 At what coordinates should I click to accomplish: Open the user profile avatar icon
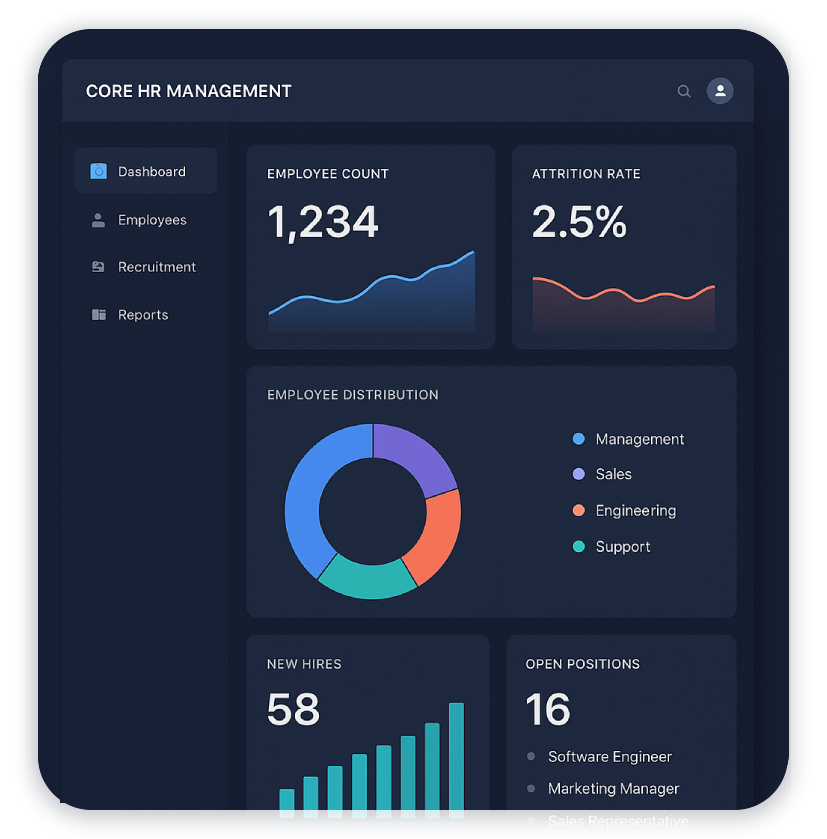(720, 91)
